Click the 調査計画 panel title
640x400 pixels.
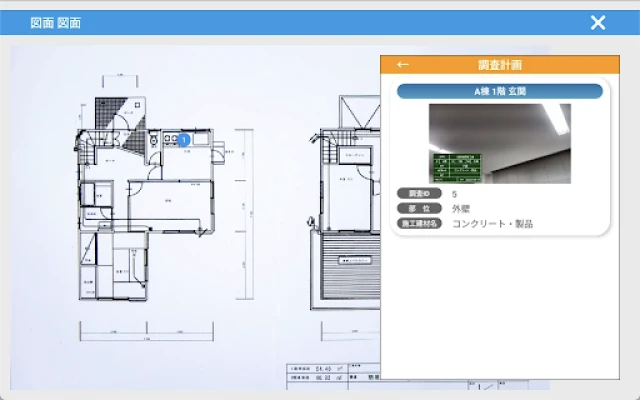point(500,65)
